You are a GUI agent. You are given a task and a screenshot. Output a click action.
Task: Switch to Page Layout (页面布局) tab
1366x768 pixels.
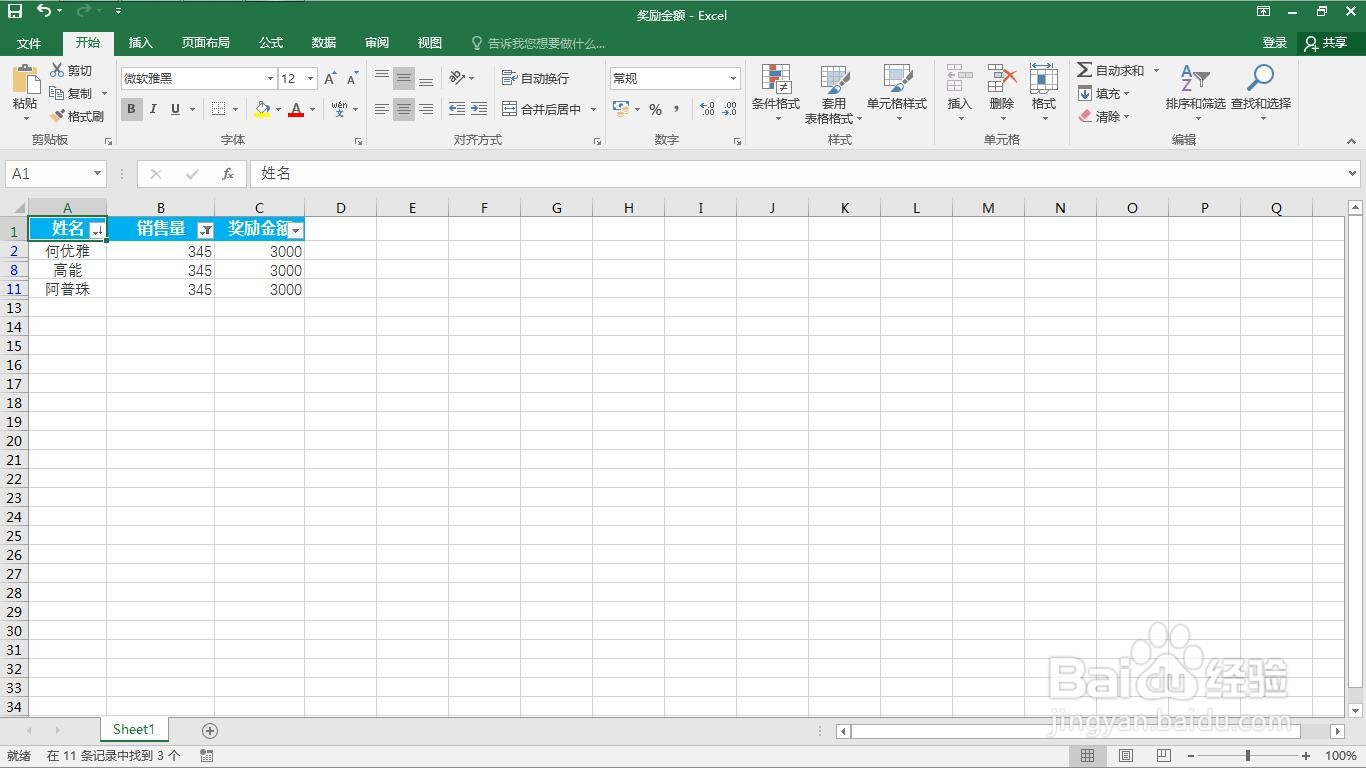206,43
